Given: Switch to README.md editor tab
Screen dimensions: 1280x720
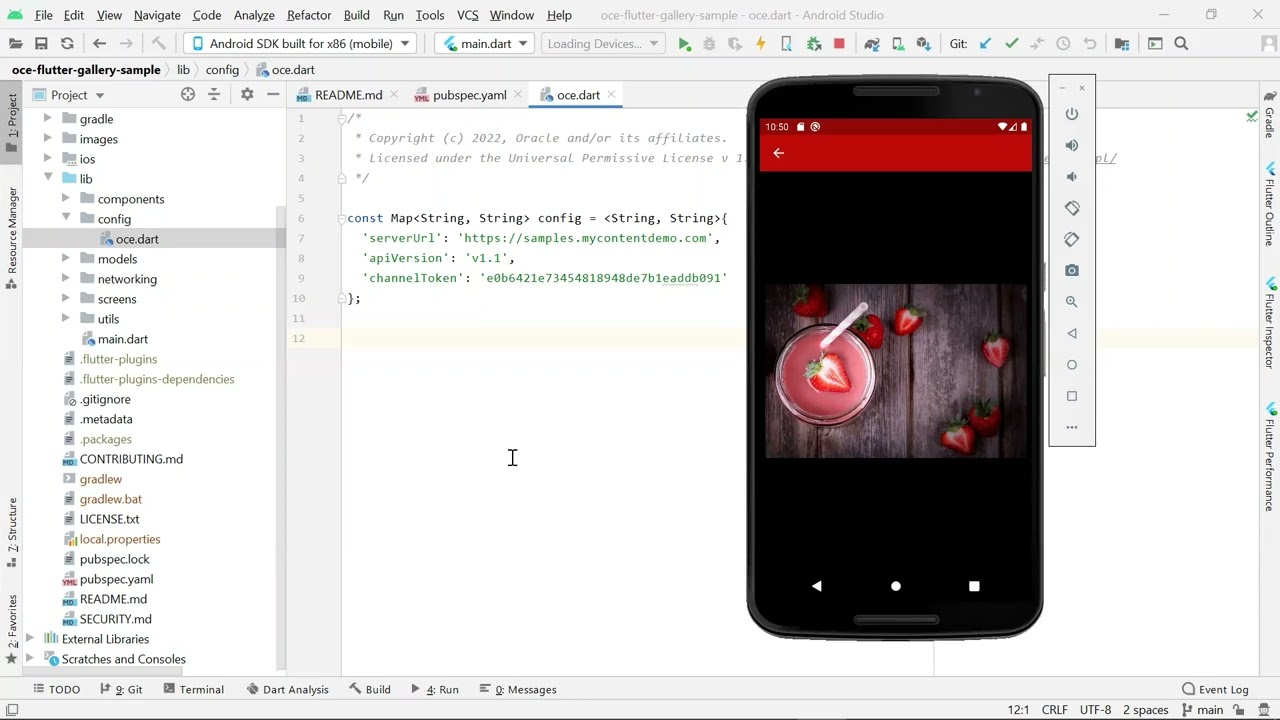Looking at the screenshot, I should coord(348,95).
